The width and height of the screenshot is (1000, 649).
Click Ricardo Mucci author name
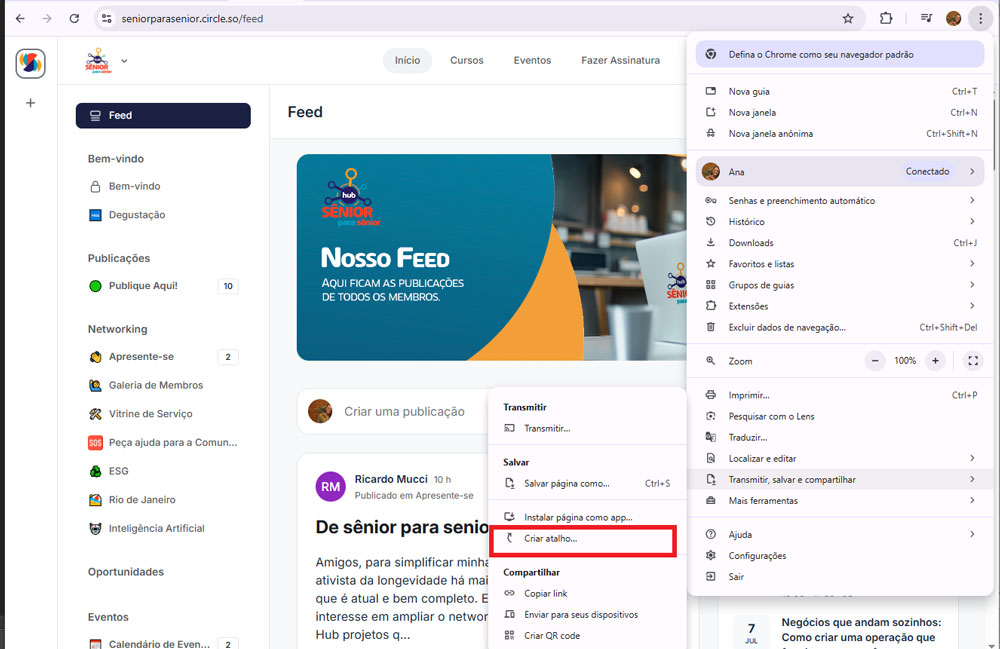(391, 479)
